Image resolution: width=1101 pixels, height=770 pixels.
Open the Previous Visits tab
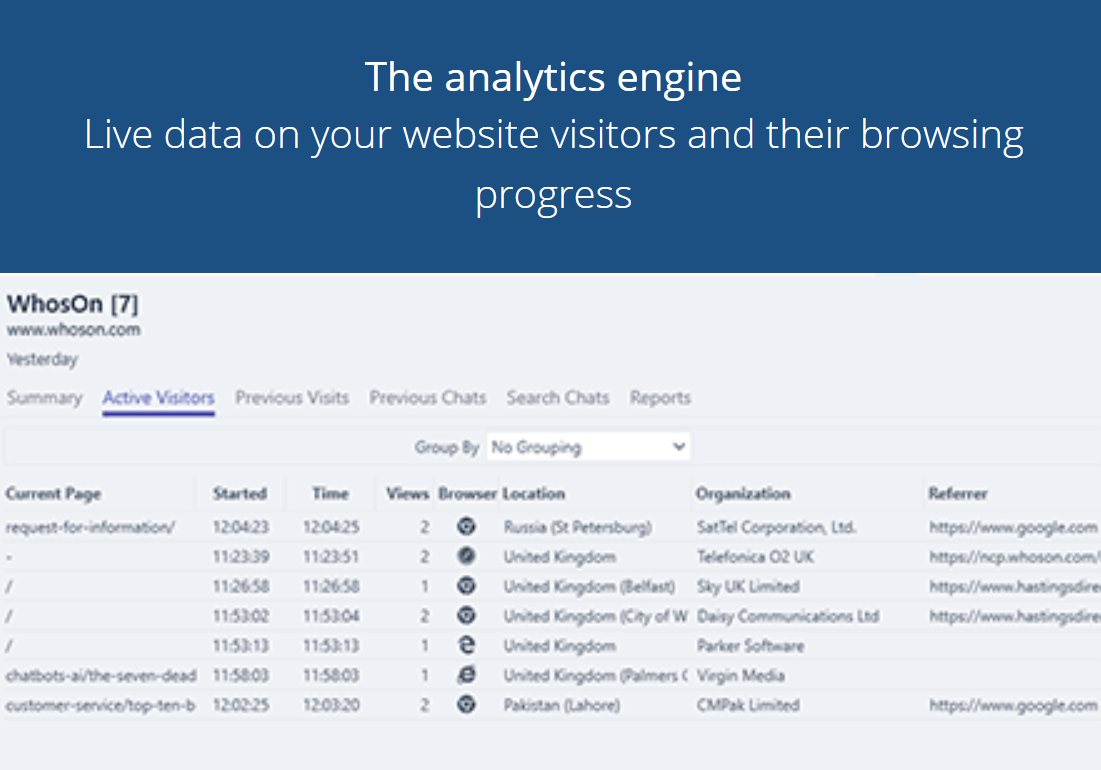click(292, 398)
